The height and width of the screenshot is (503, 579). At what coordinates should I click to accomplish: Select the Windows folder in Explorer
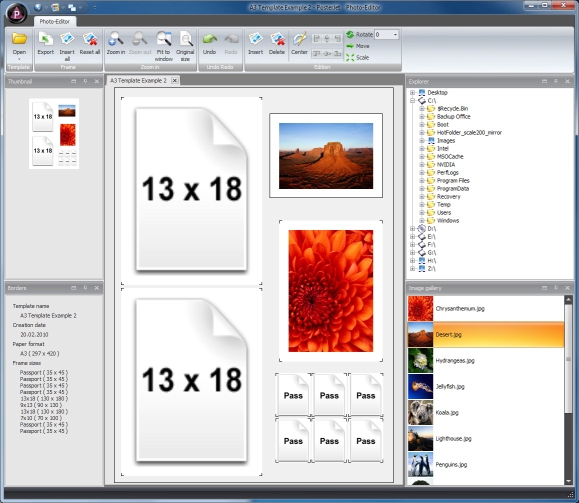click(x=448, y=221)
